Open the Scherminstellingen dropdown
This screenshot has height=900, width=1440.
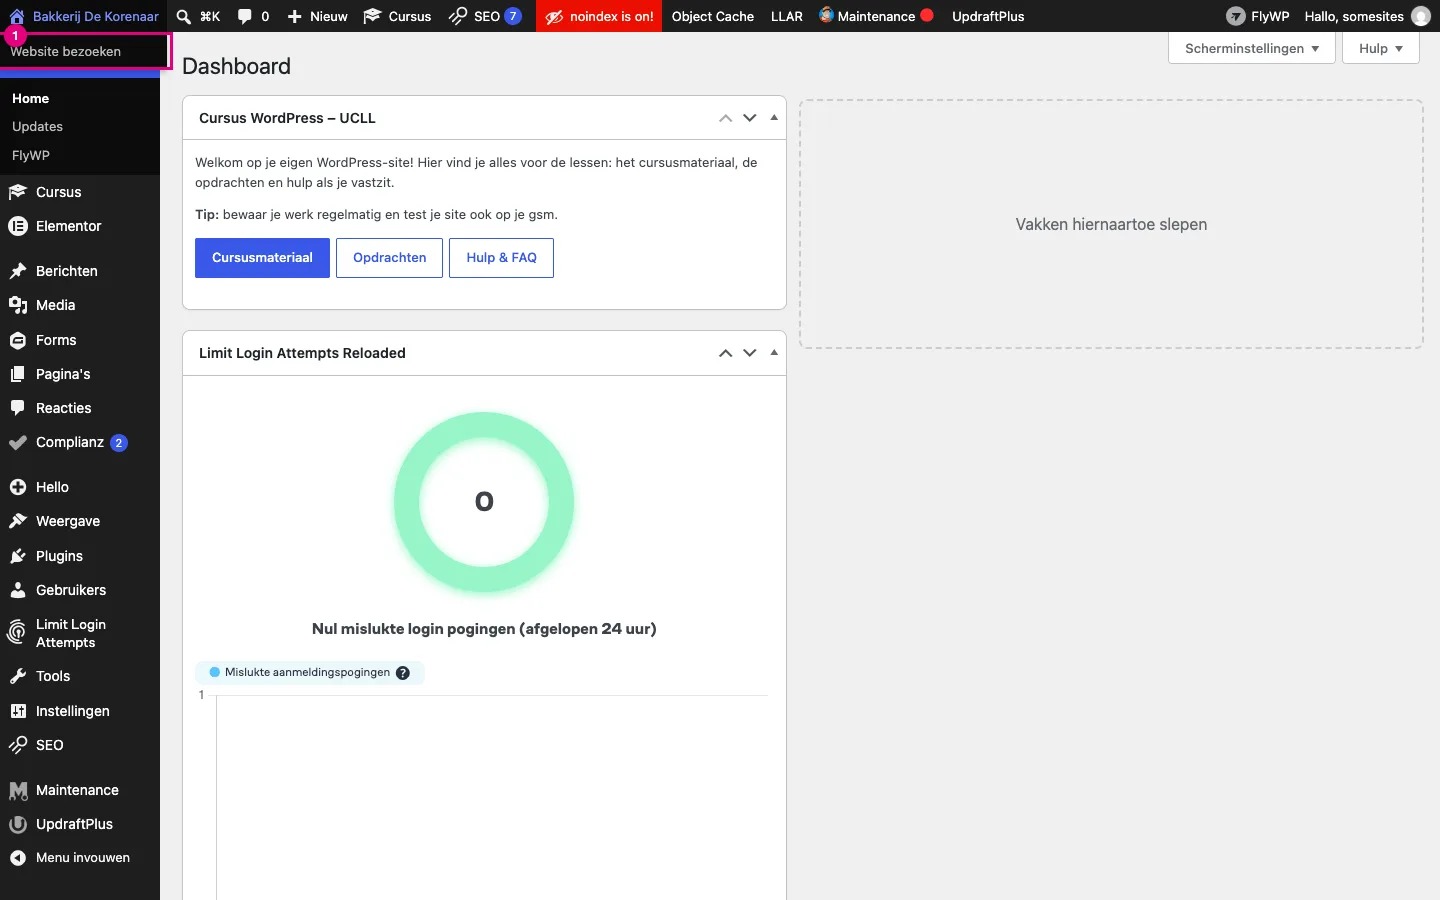pyautogui.click(x=1252, y=48)
